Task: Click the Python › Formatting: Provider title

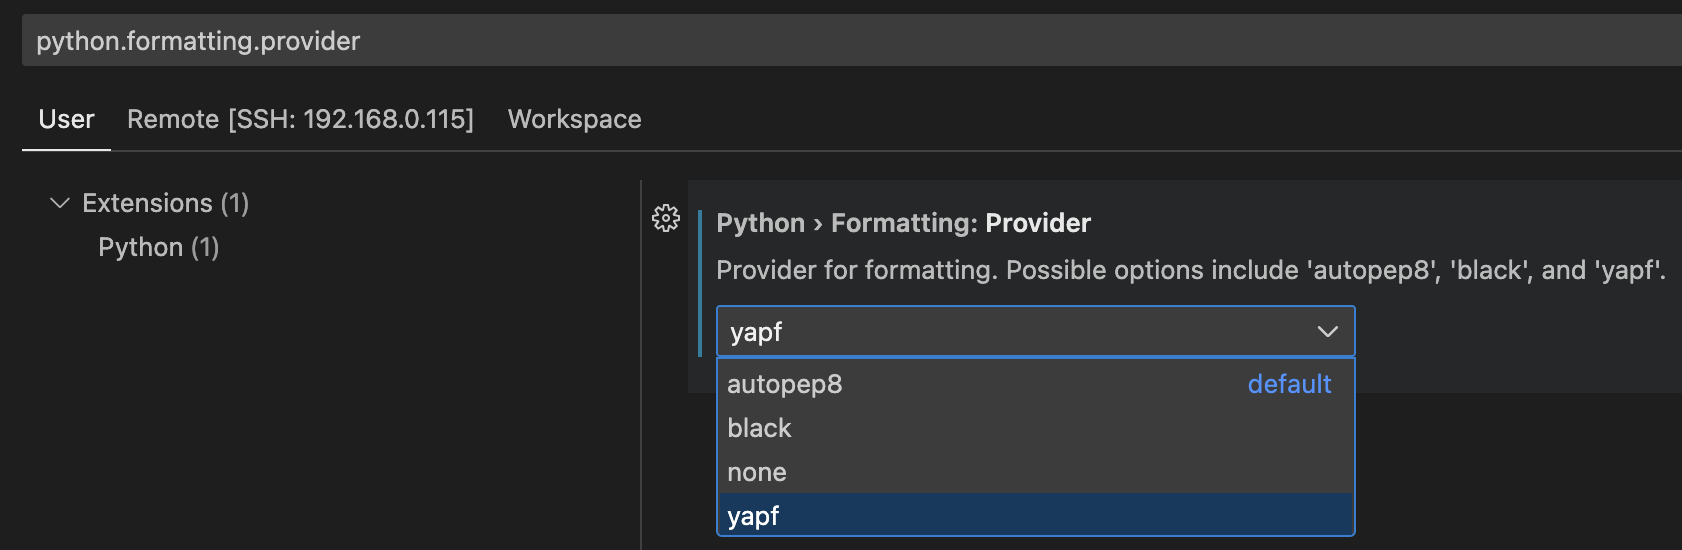Action: click(903, 223)
